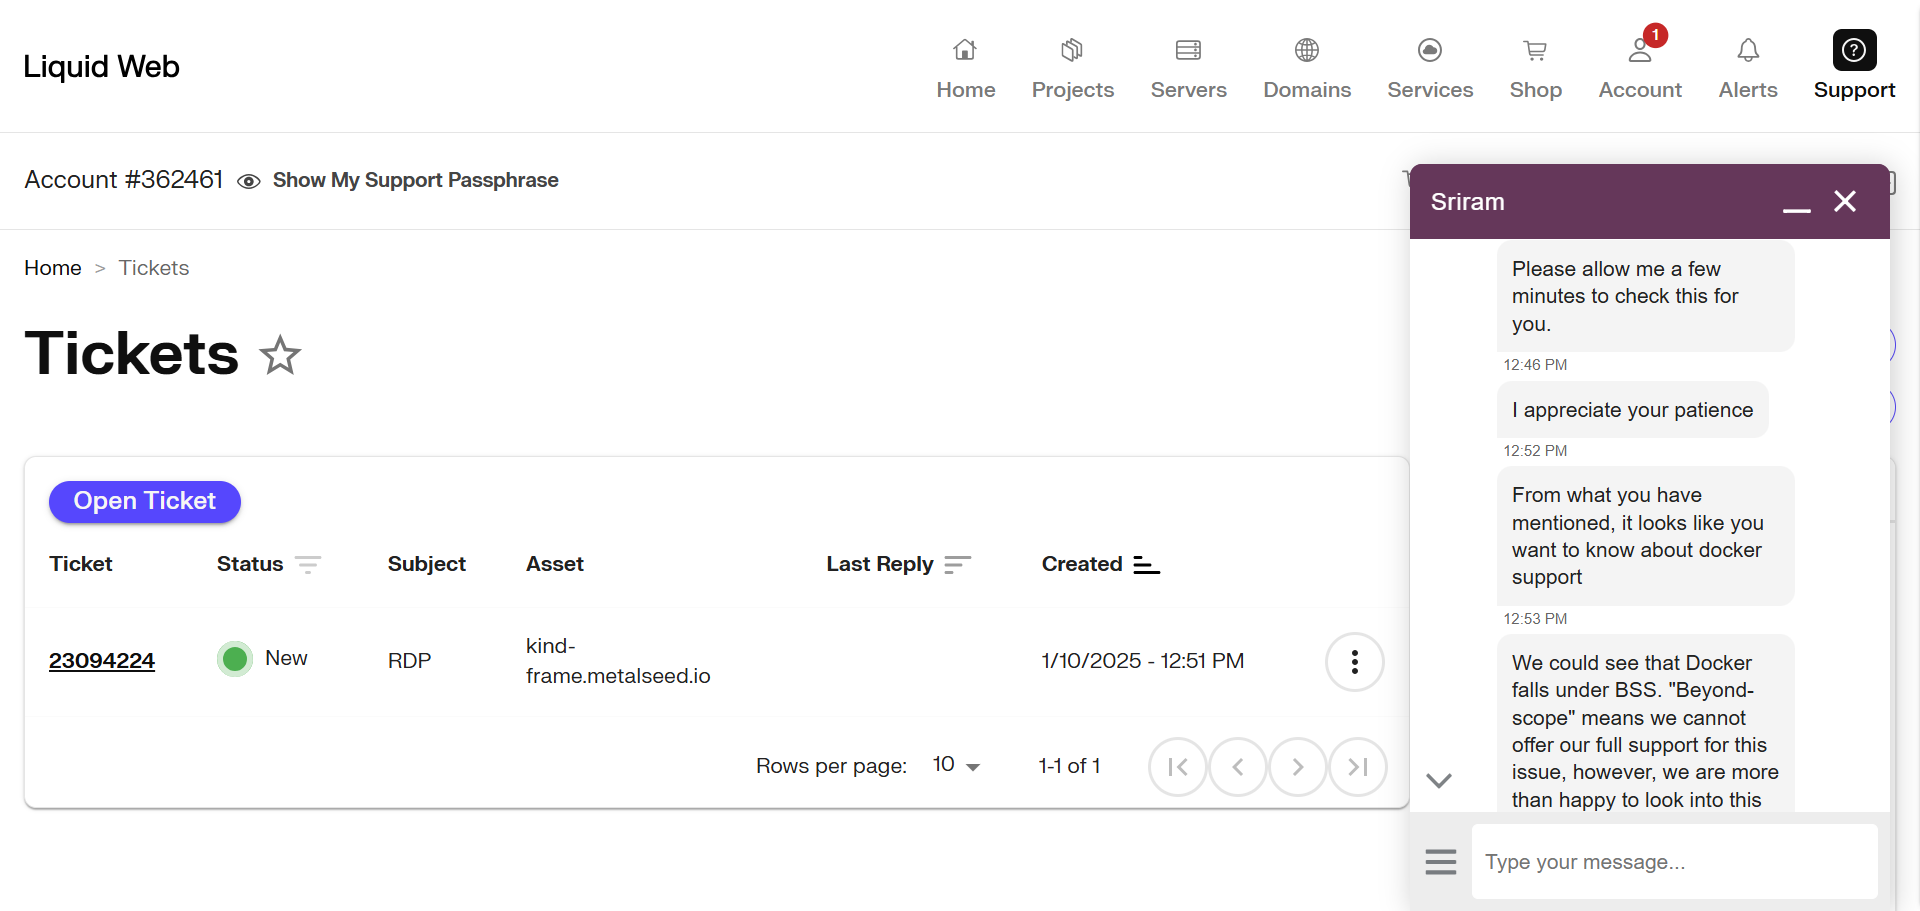Go to the previous page of tickets
This screenshot has width=1920, height=911.
coord(1238,767)
